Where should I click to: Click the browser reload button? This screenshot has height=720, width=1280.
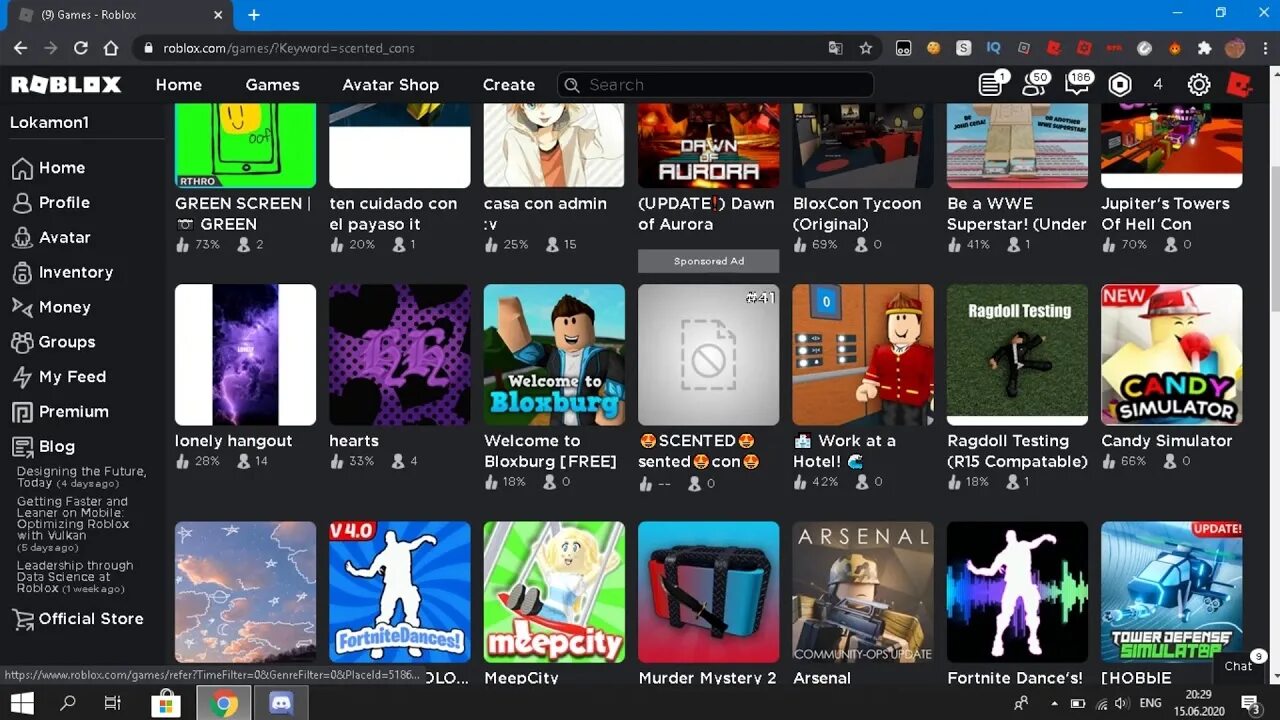click(x=81, y=48)
